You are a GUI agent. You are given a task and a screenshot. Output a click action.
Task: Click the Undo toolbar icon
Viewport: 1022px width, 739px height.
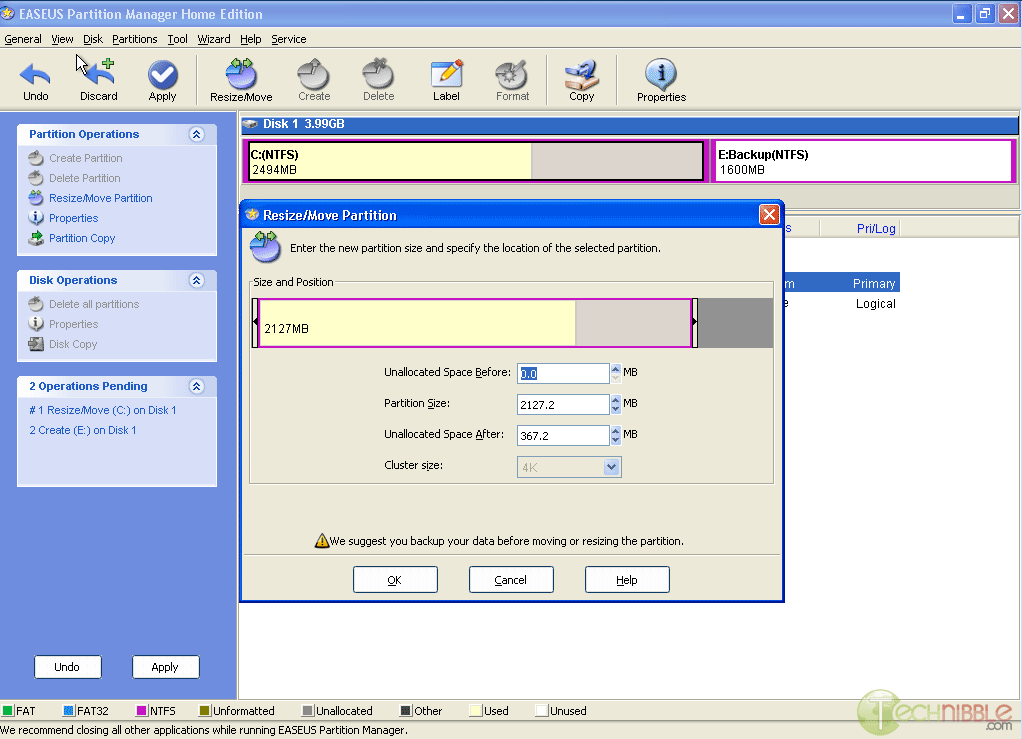tap(35, 80)
